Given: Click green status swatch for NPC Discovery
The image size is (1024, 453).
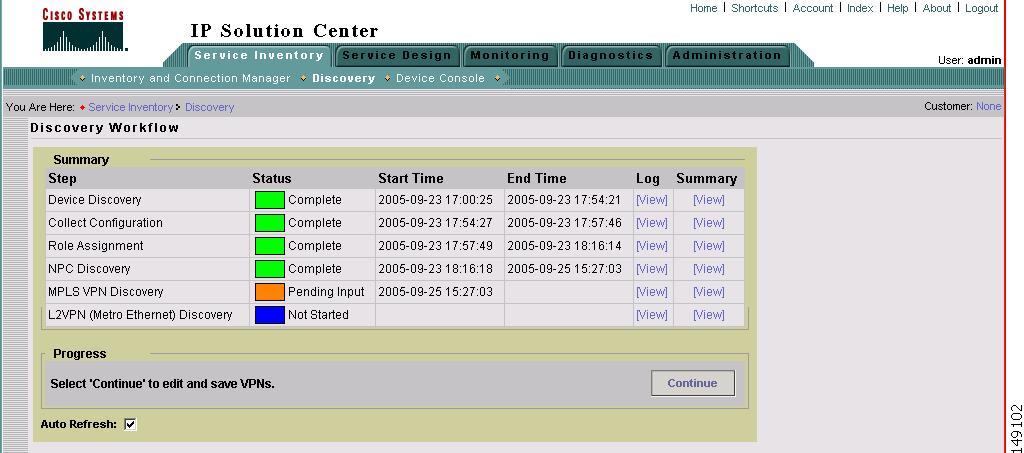Looking at the screenshot, I should tap(270, 269).
